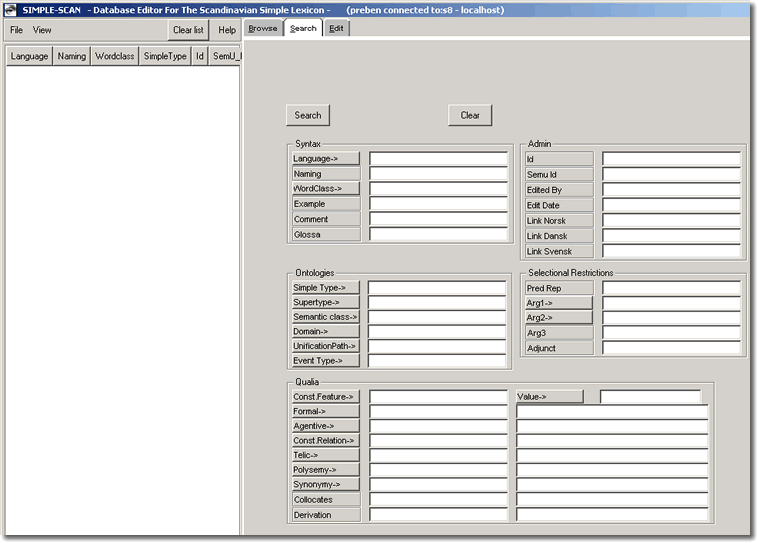
Task: Click the Search button
Action: (x=307, y=115)
